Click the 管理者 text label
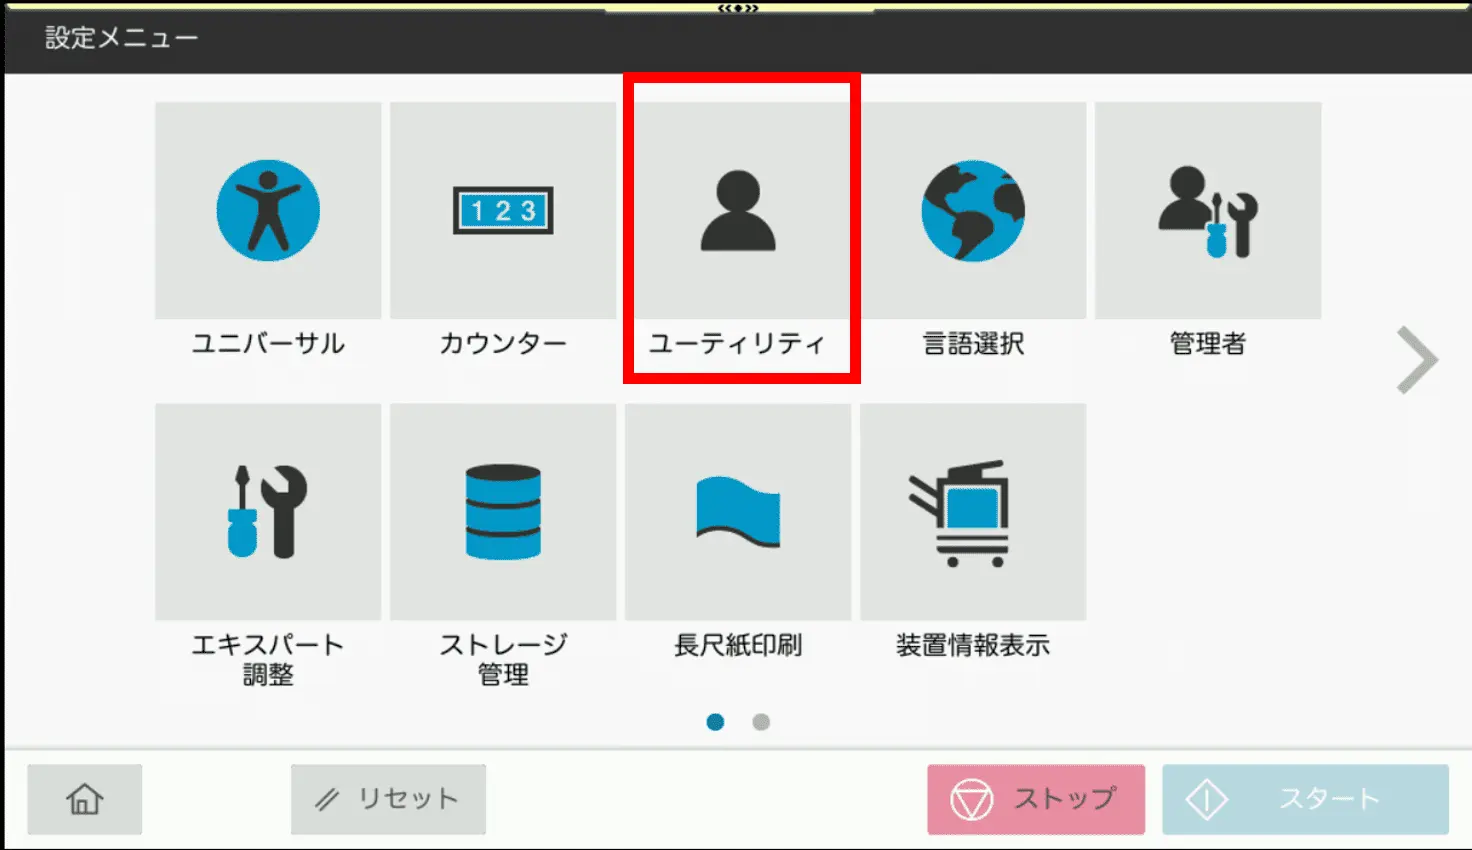 click(x=1208, y=344)
